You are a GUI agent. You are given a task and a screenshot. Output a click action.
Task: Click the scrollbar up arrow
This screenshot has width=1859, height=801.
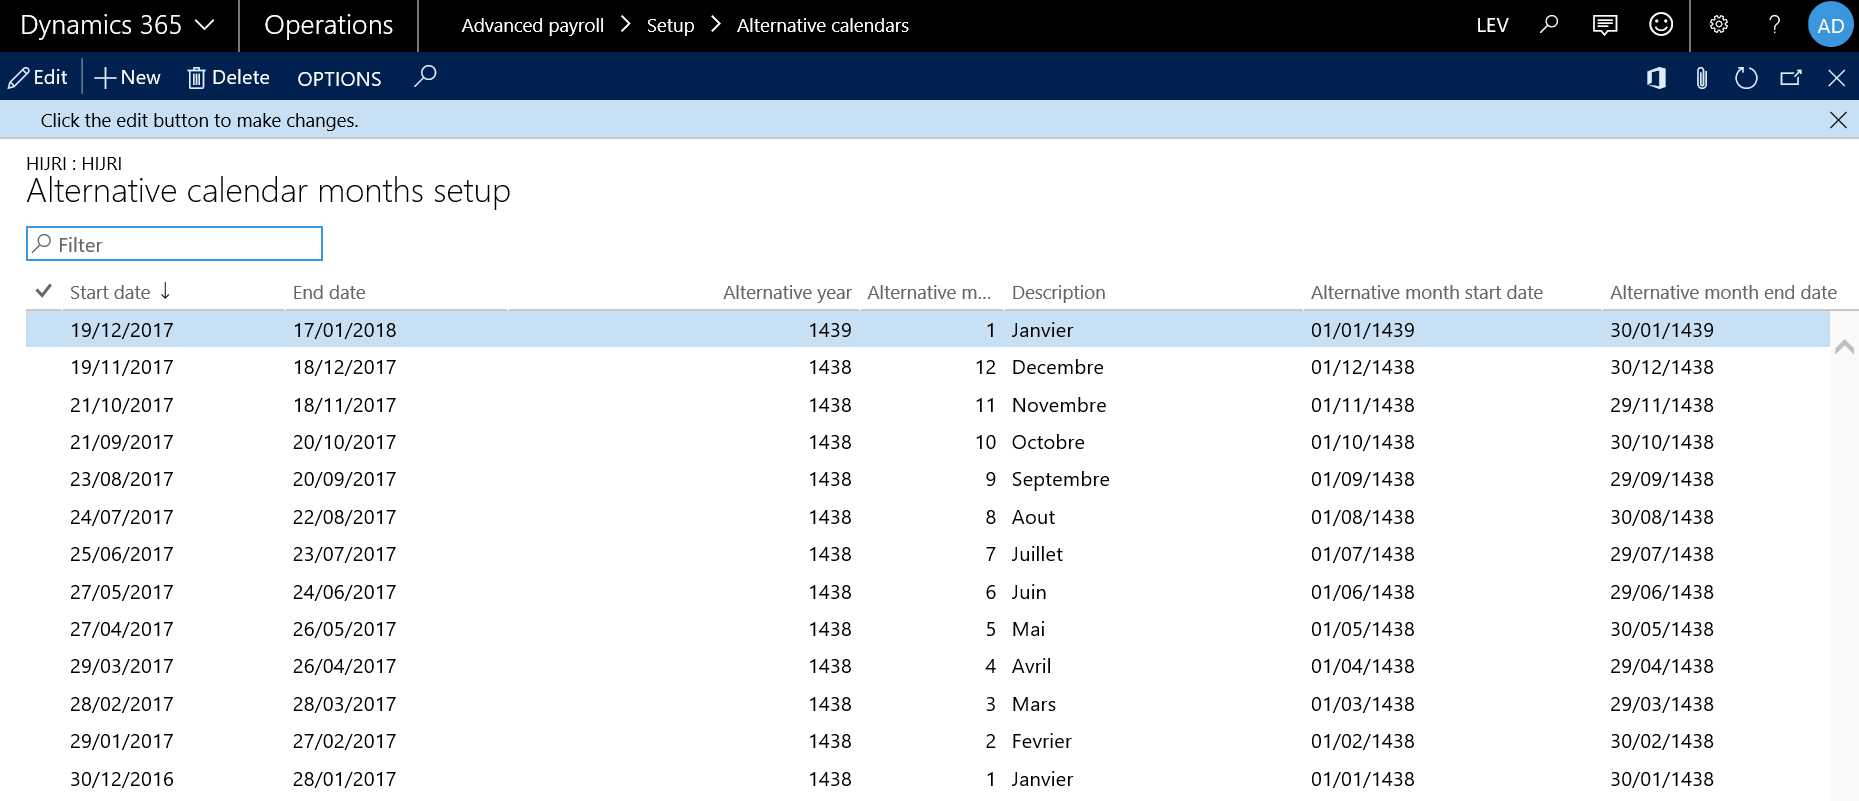click(x=1845, y=347)
